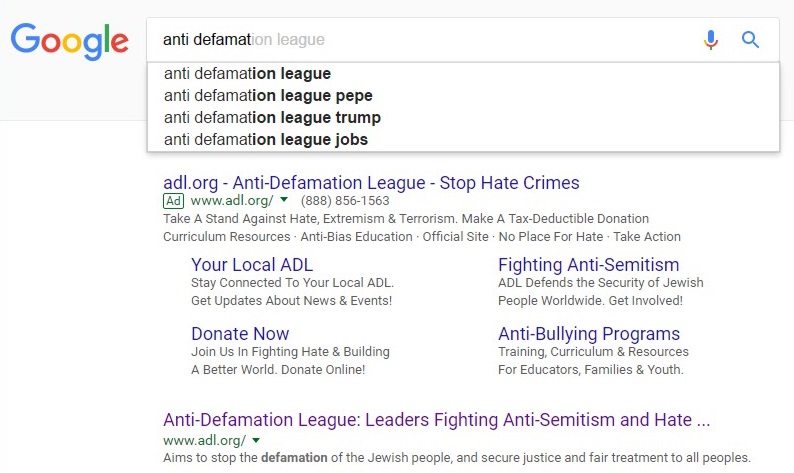The image size is (794, 473).
Task: Open the 'Donate Now' sitelink
Action: point(240,334)
